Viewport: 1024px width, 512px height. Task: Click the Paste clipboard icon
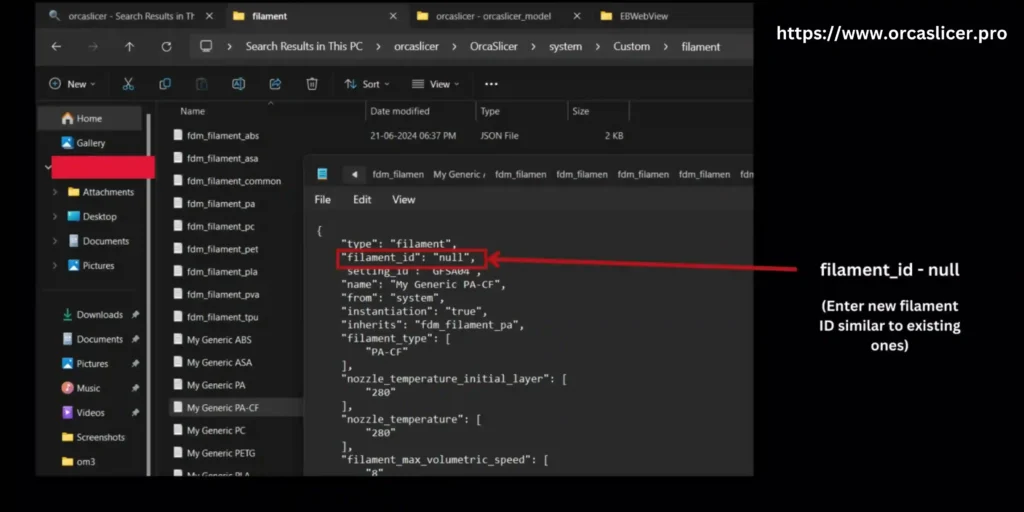(x=202, y=84)
